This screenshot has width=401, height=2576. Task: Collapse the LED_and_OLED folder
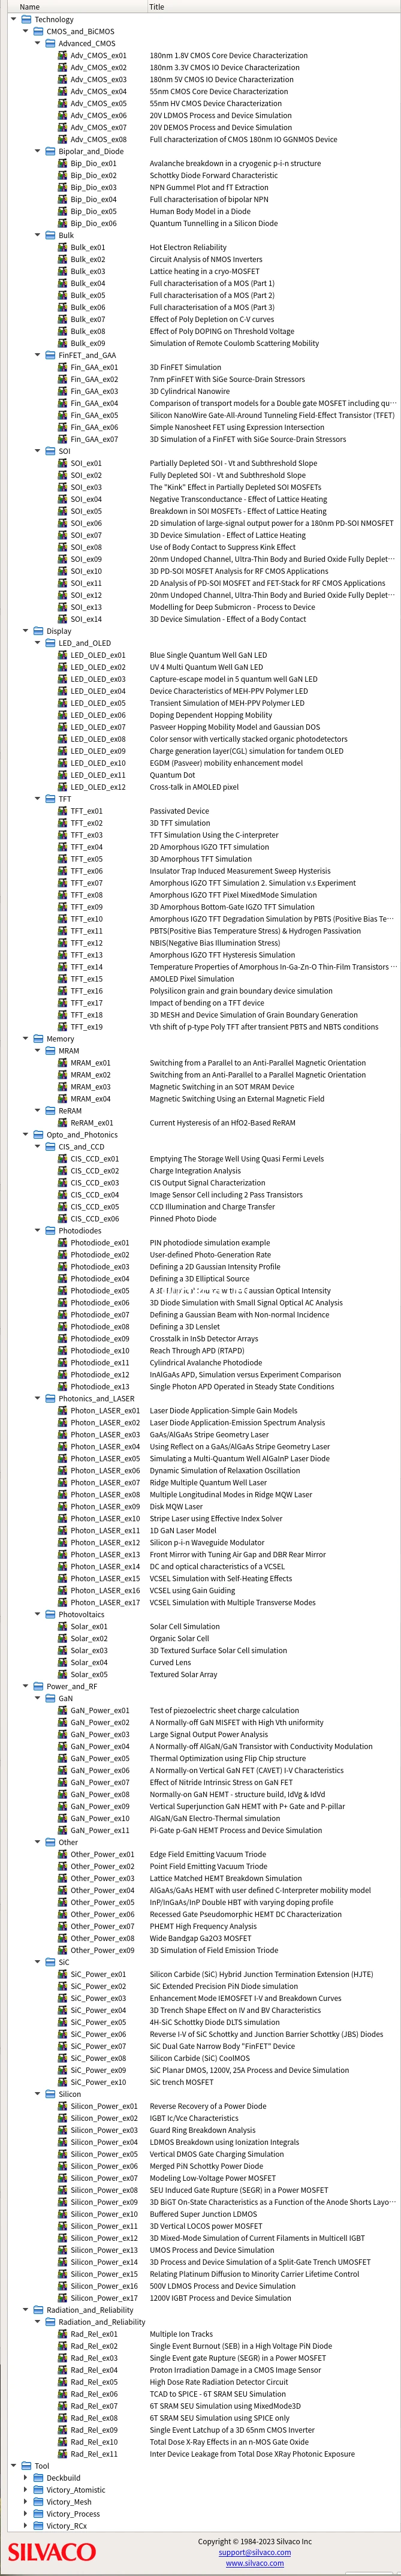click(38, 644)
